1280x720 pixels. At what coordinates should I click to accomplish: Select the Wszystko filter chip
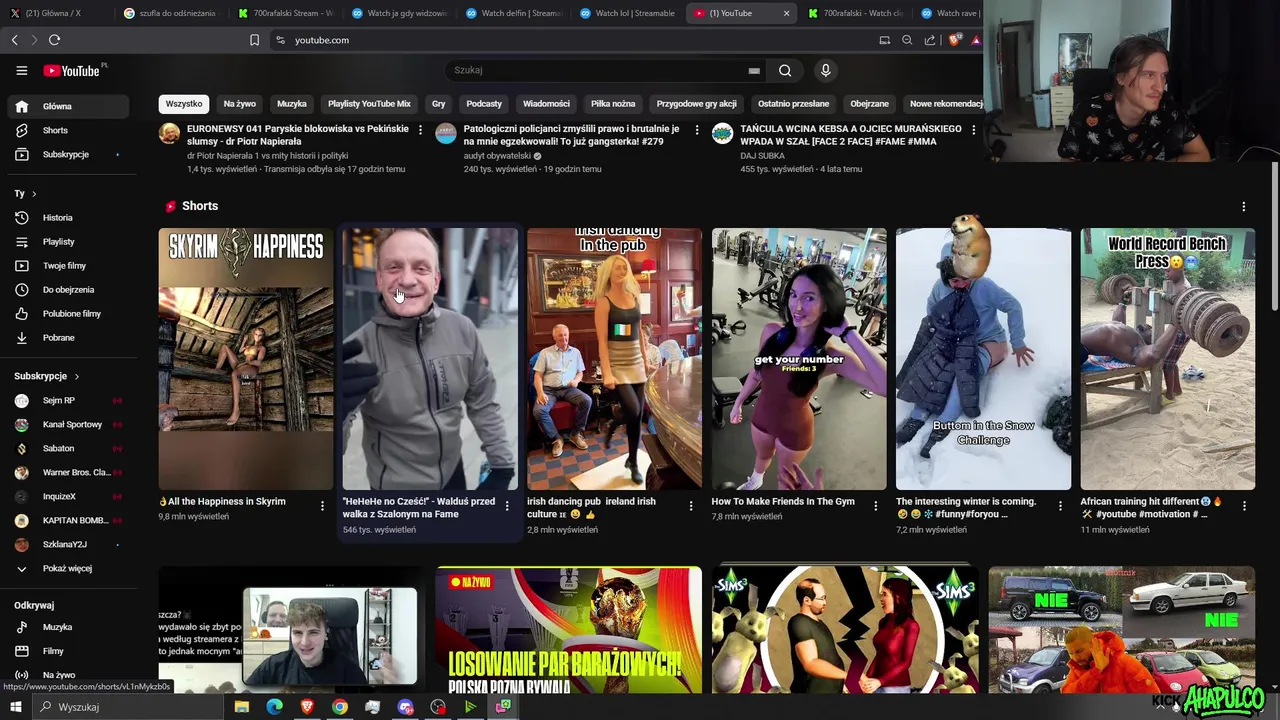click(x=184, y=104)
